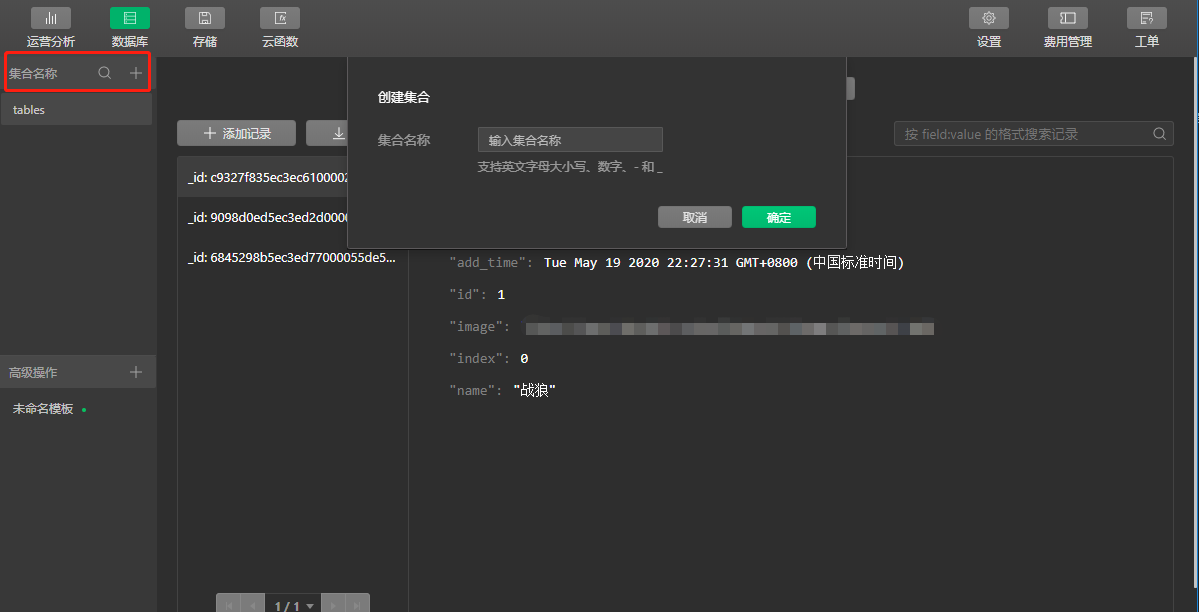Focus the 输入集合名称 input field
The height and width of the screenshot is (612, 1199).
click(570, 140)
